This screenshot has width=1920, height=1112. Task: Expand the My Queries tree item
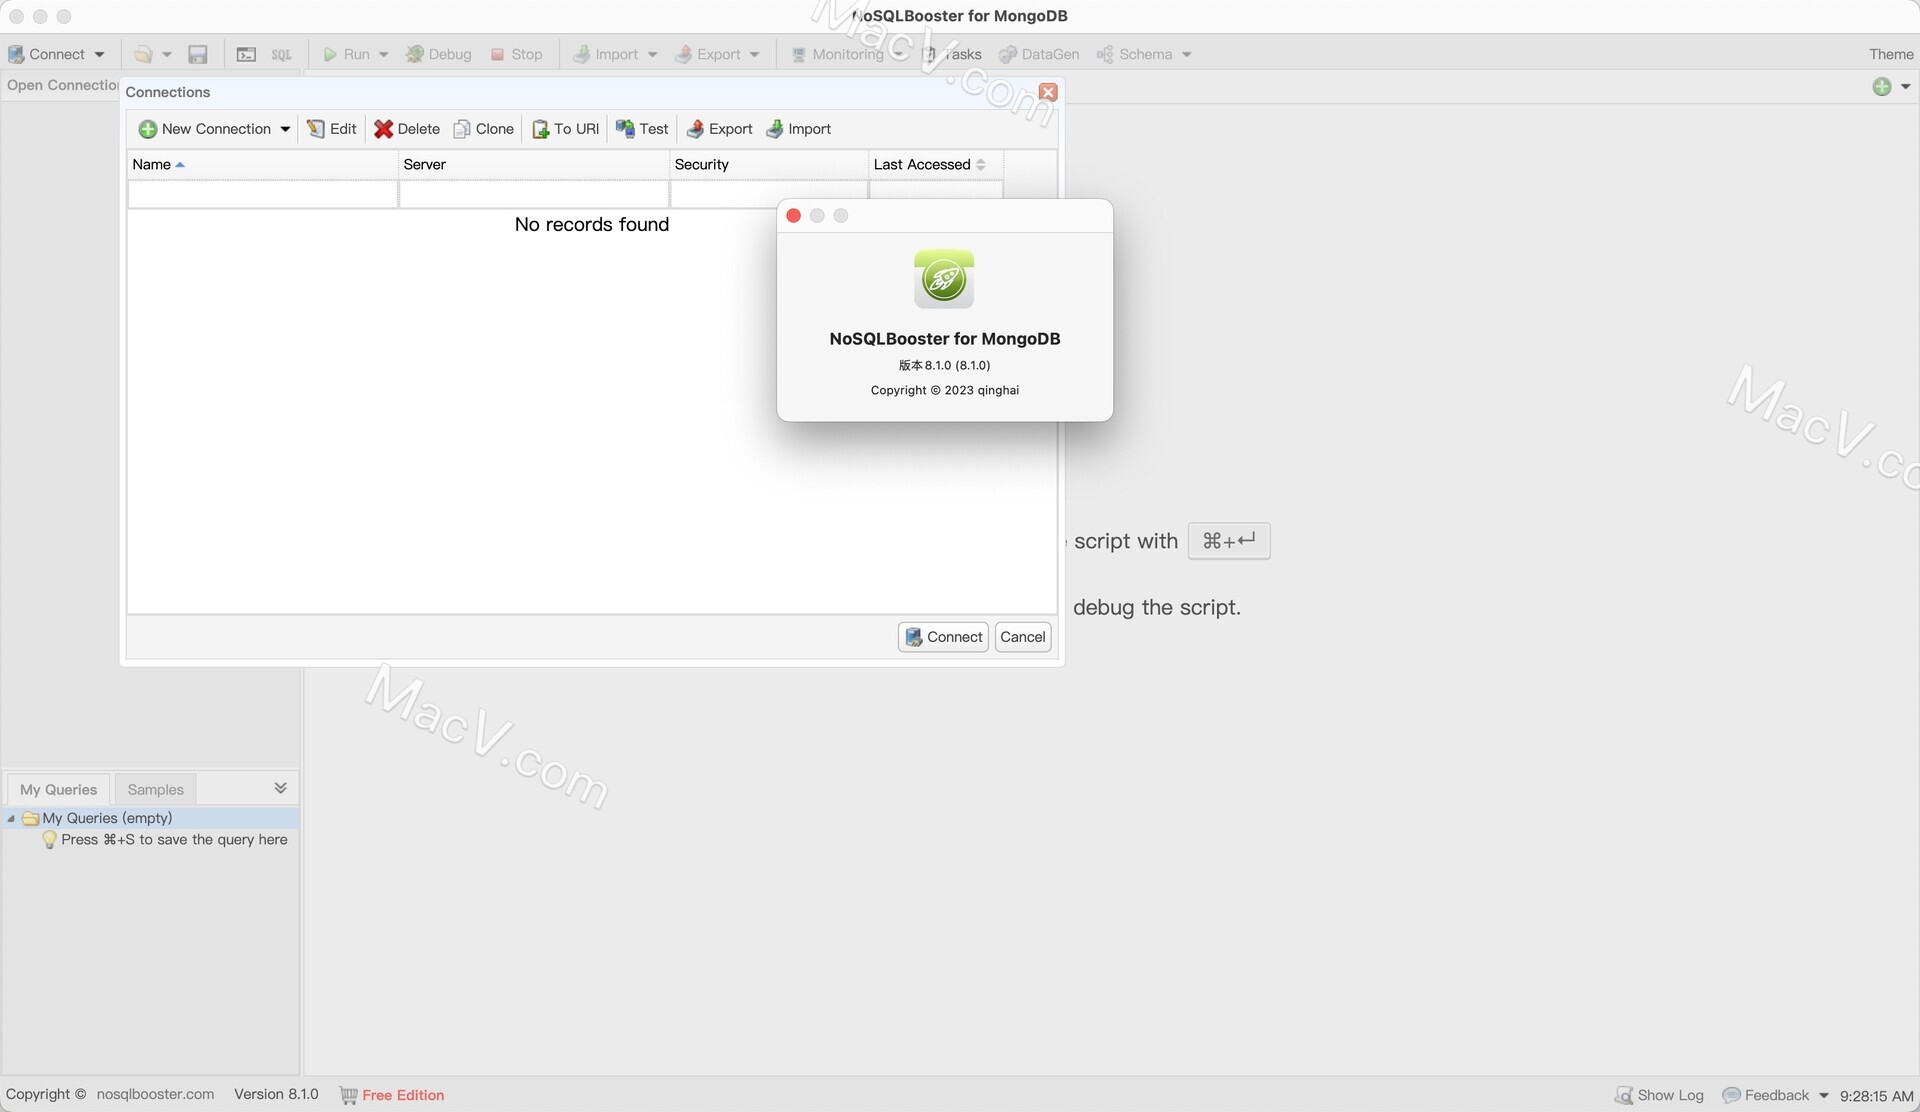click(11, 818)
